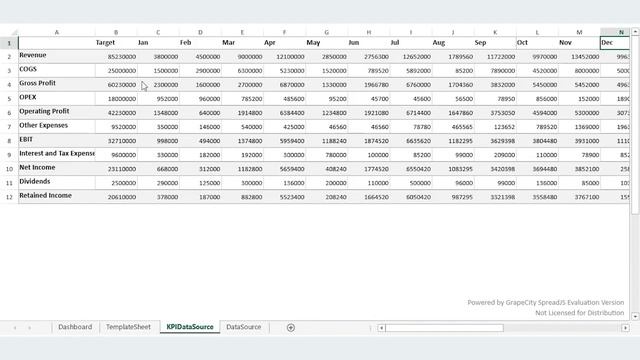The width and height of the screenshot is (640, 360).
Task: Click the Feb header cell
Action: [x=200, y=42]
